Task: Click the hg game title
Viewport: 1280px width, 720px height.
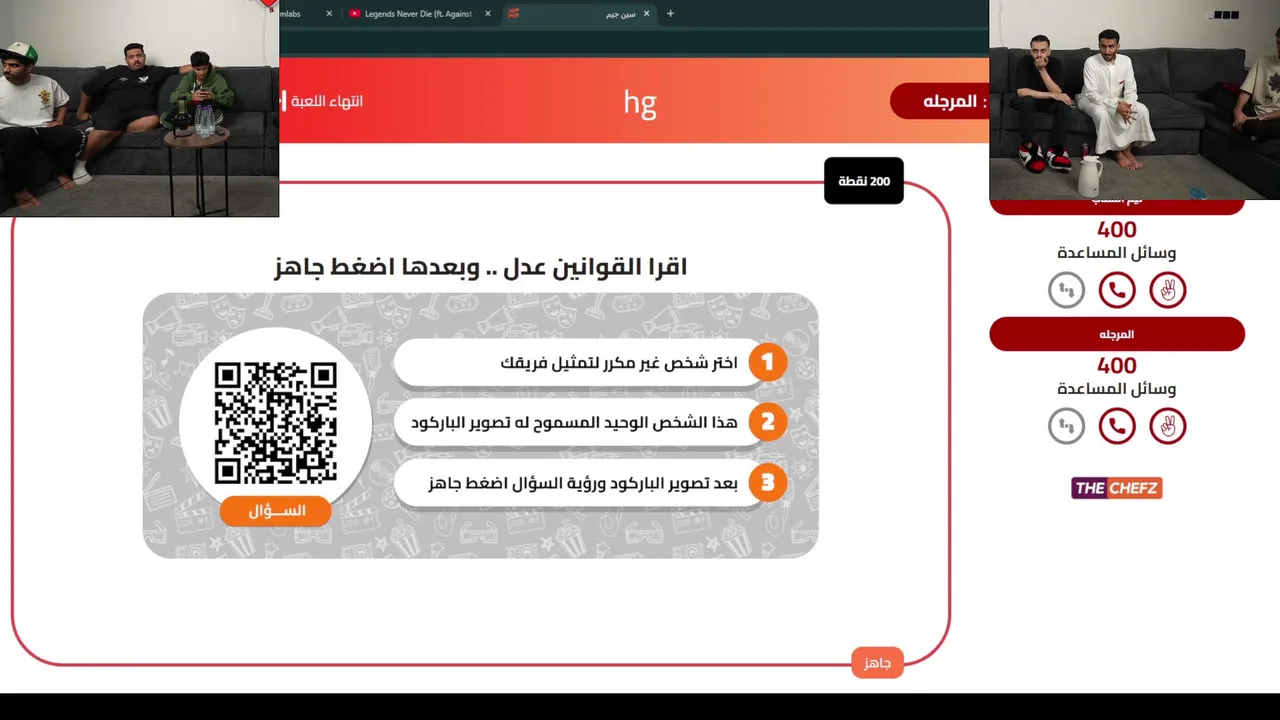Action: [640, 103]
